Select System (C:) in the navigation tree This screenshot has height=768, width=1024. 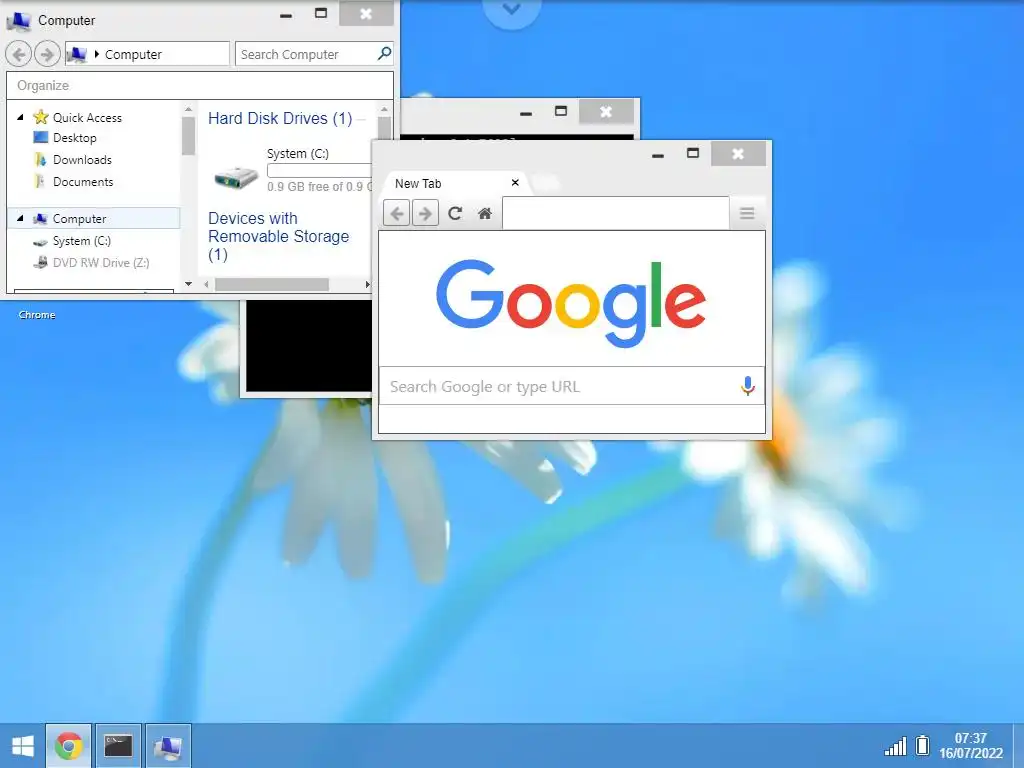81,241
